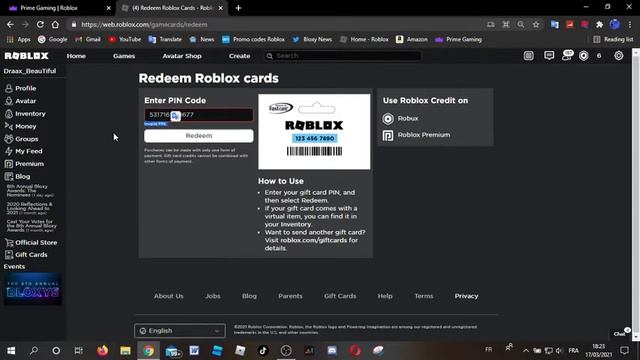Open Home in the Roblox navigation
The height and width of the screenshot is (360, 640).
coord(76,56)
